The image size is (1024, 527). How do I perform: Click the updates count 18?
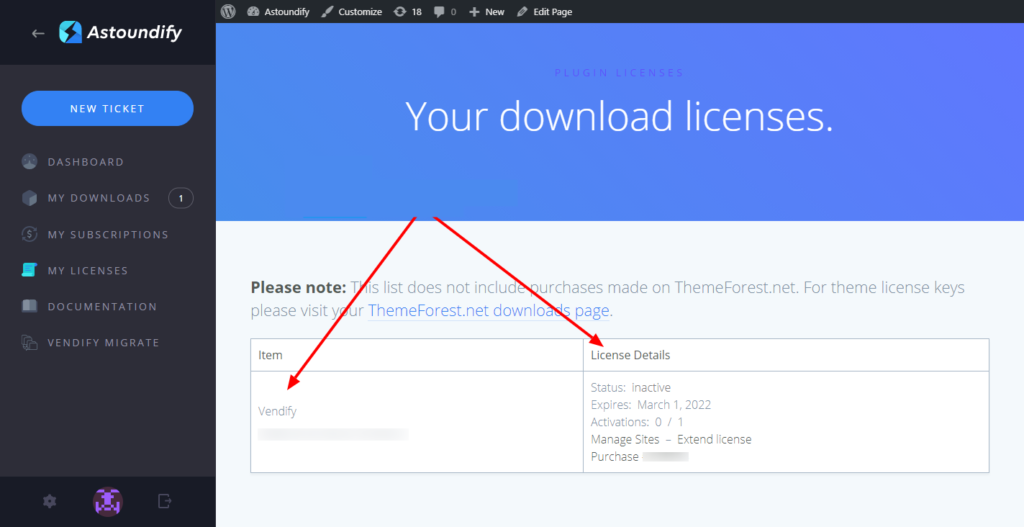(x=417, y=12)
